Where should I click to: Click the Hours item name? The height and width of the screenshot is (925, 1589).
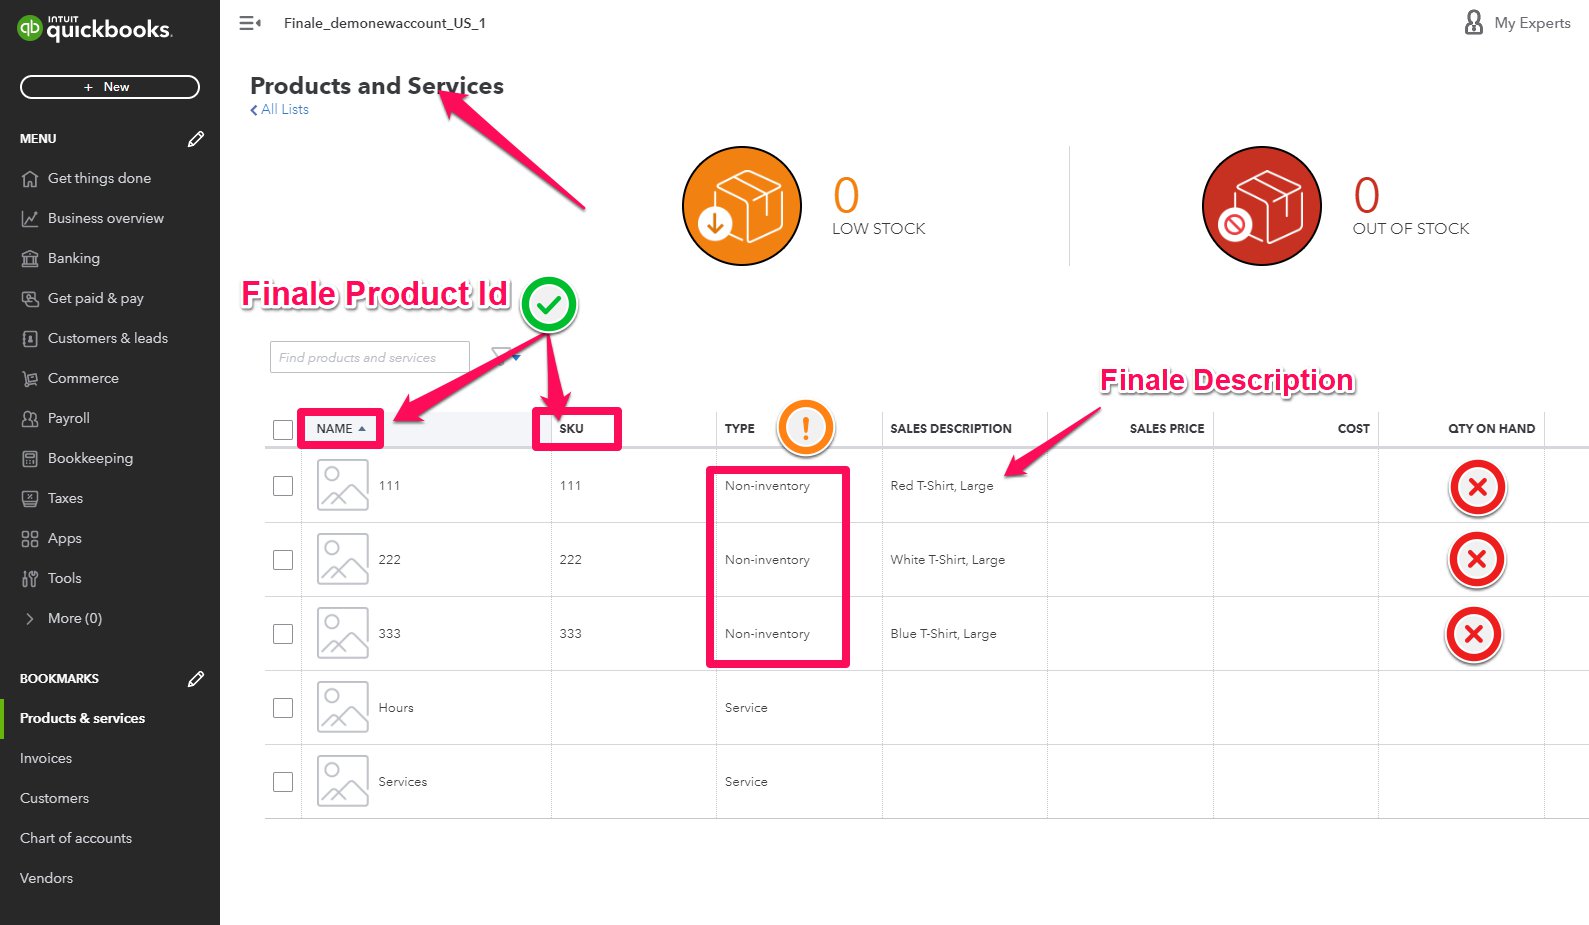point(396,708)
